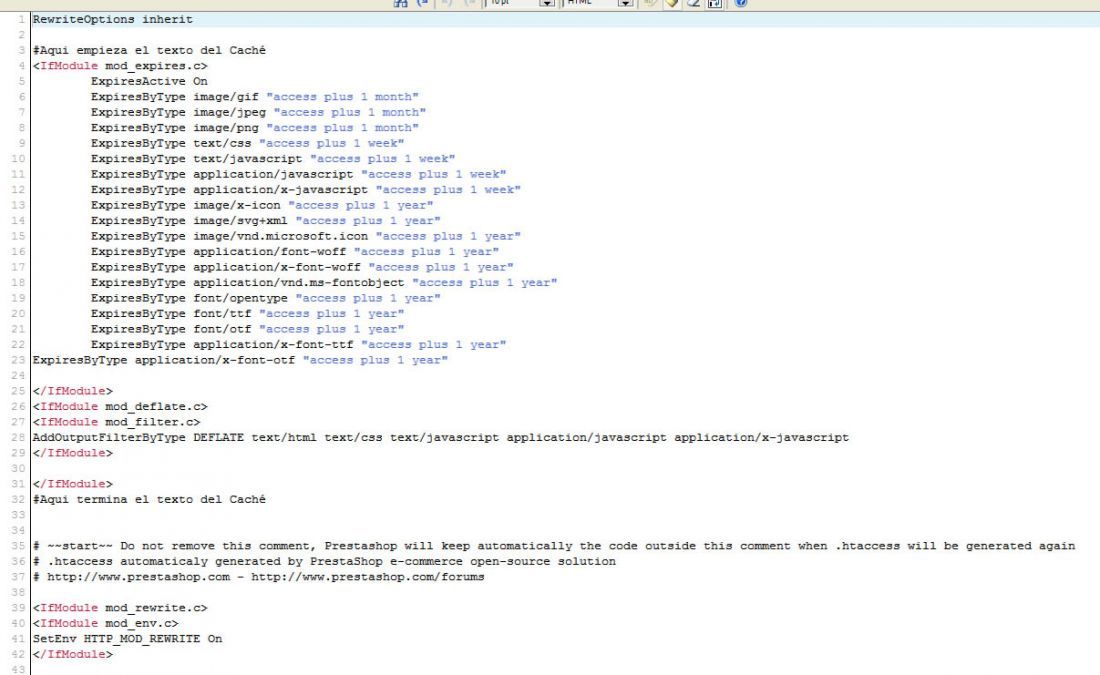The image size is (1100, 675).
Task: Click the ExpiresByType application/x-font-woff line
Action: pos(302,267)
